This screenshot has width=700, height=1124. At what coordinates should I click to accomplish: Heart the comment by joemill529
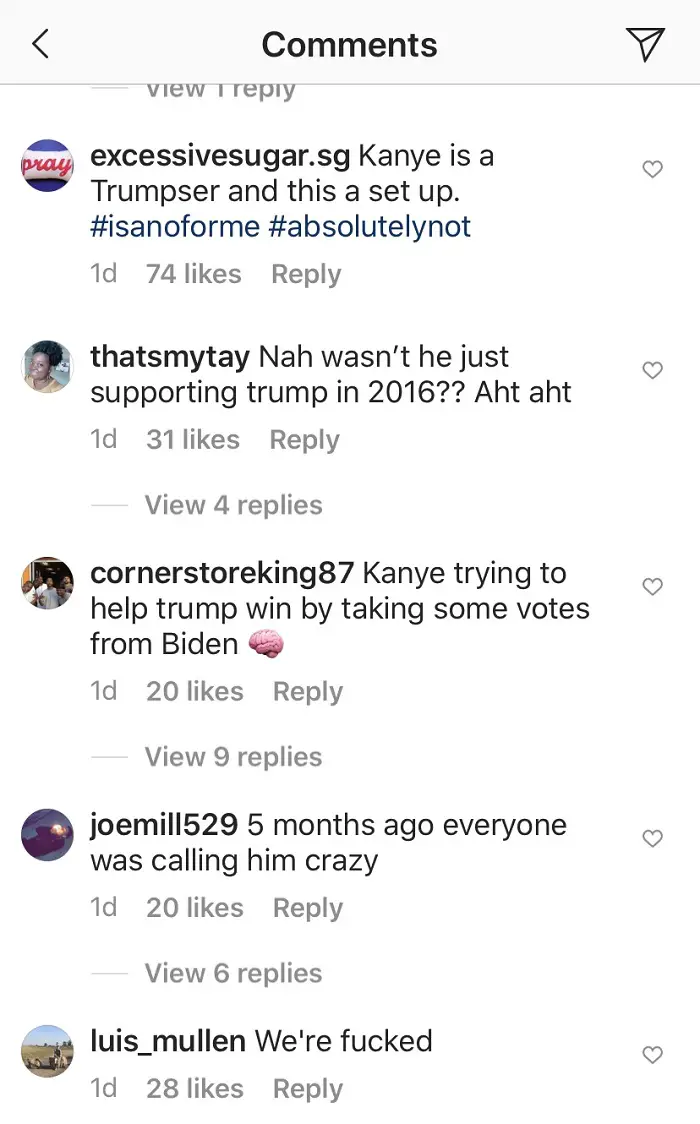coord(652,839)
